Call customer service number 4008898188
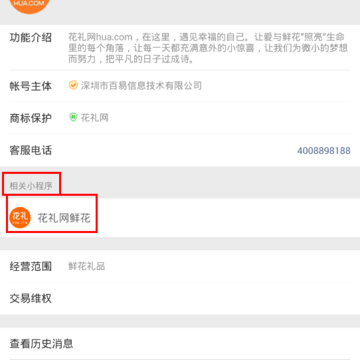 coord(324,151)
